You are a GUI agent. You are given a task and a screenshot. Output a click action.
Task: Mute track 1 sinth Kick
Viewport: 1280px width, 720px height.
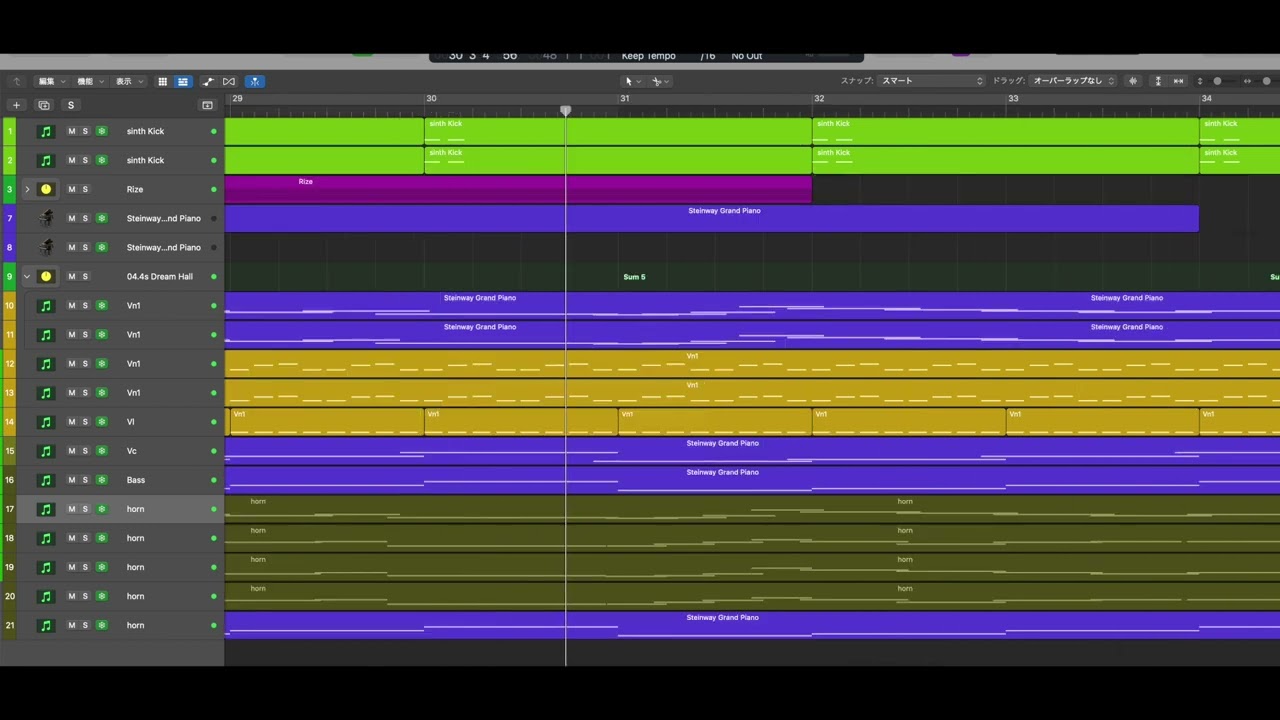(71, 131)
